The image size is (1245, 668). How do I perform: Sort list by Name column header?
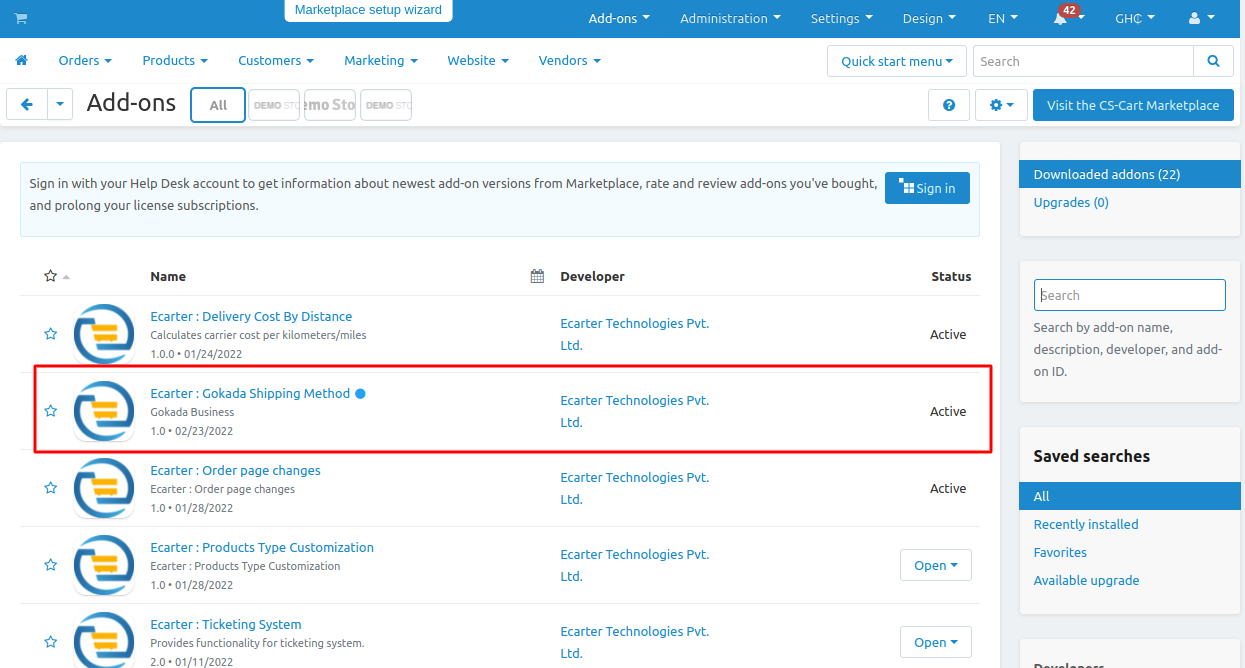point(168,276)
